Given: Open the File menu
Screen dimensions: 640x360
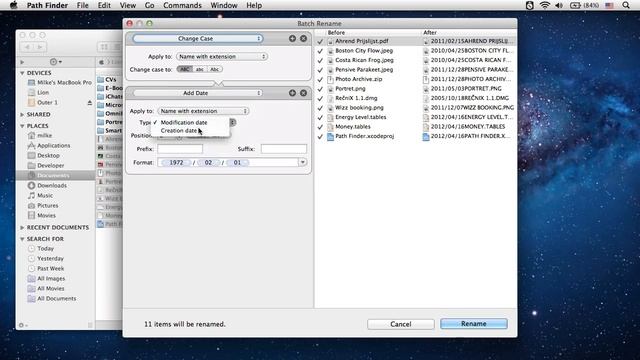Looking at the screenshot, I should coord(82,5).
